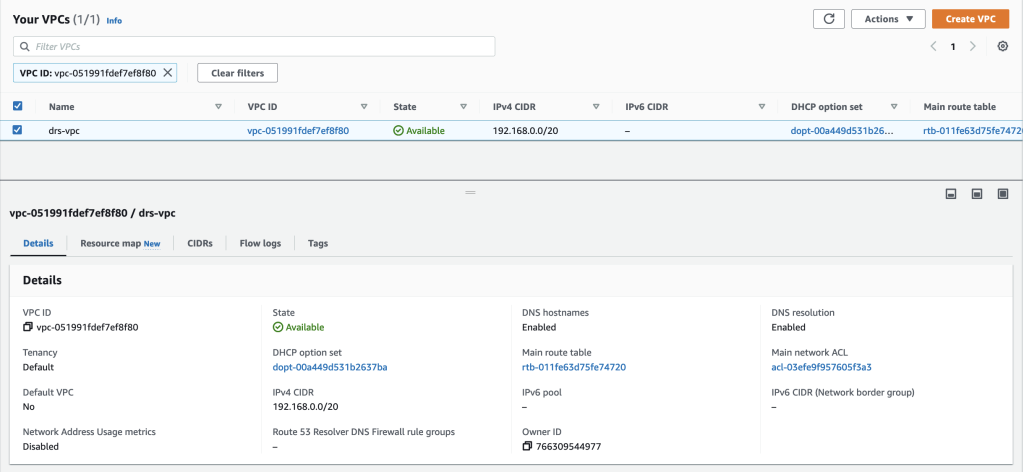Open Info link next to Your VPCs
The image size is (1024, 472).
pos(114,20)
